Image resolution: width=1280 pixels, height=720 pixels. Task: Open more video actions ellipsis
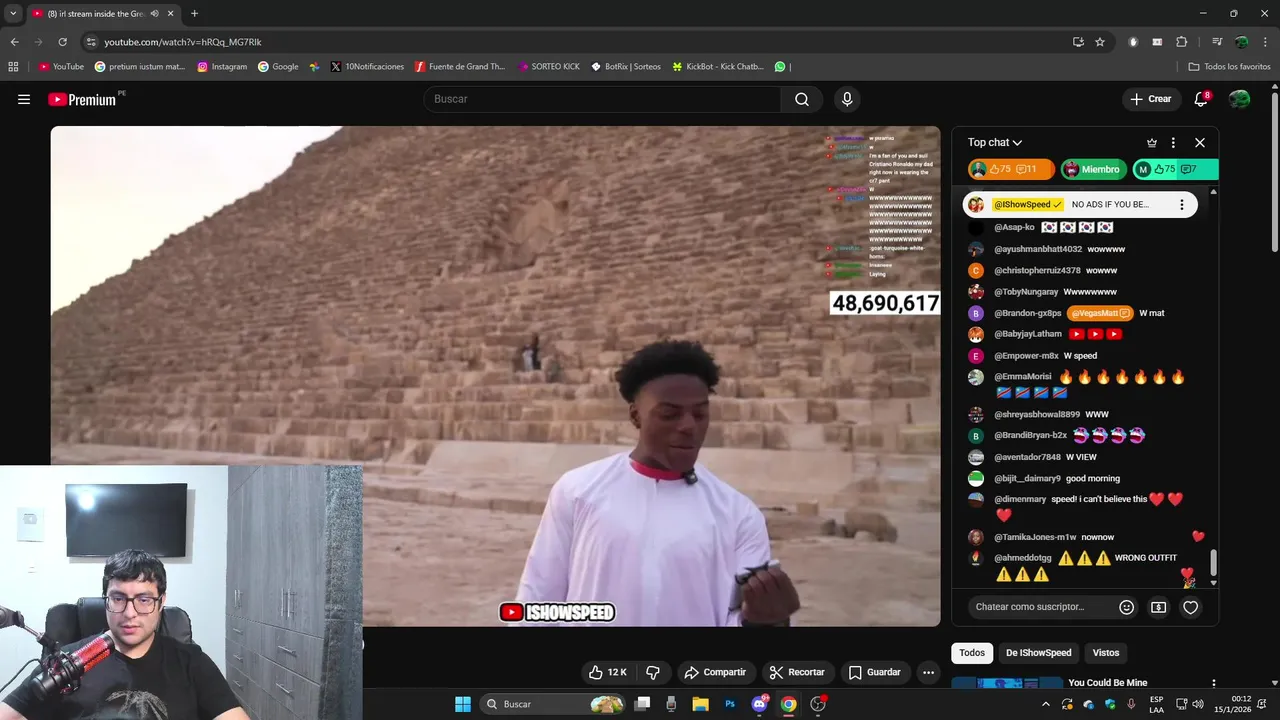point(928,672)
